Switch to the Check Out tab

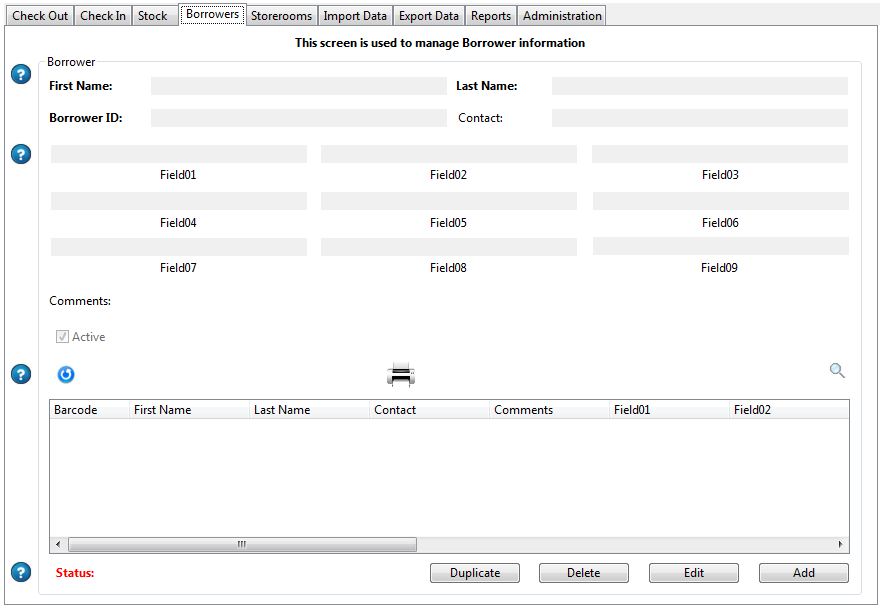40,16
